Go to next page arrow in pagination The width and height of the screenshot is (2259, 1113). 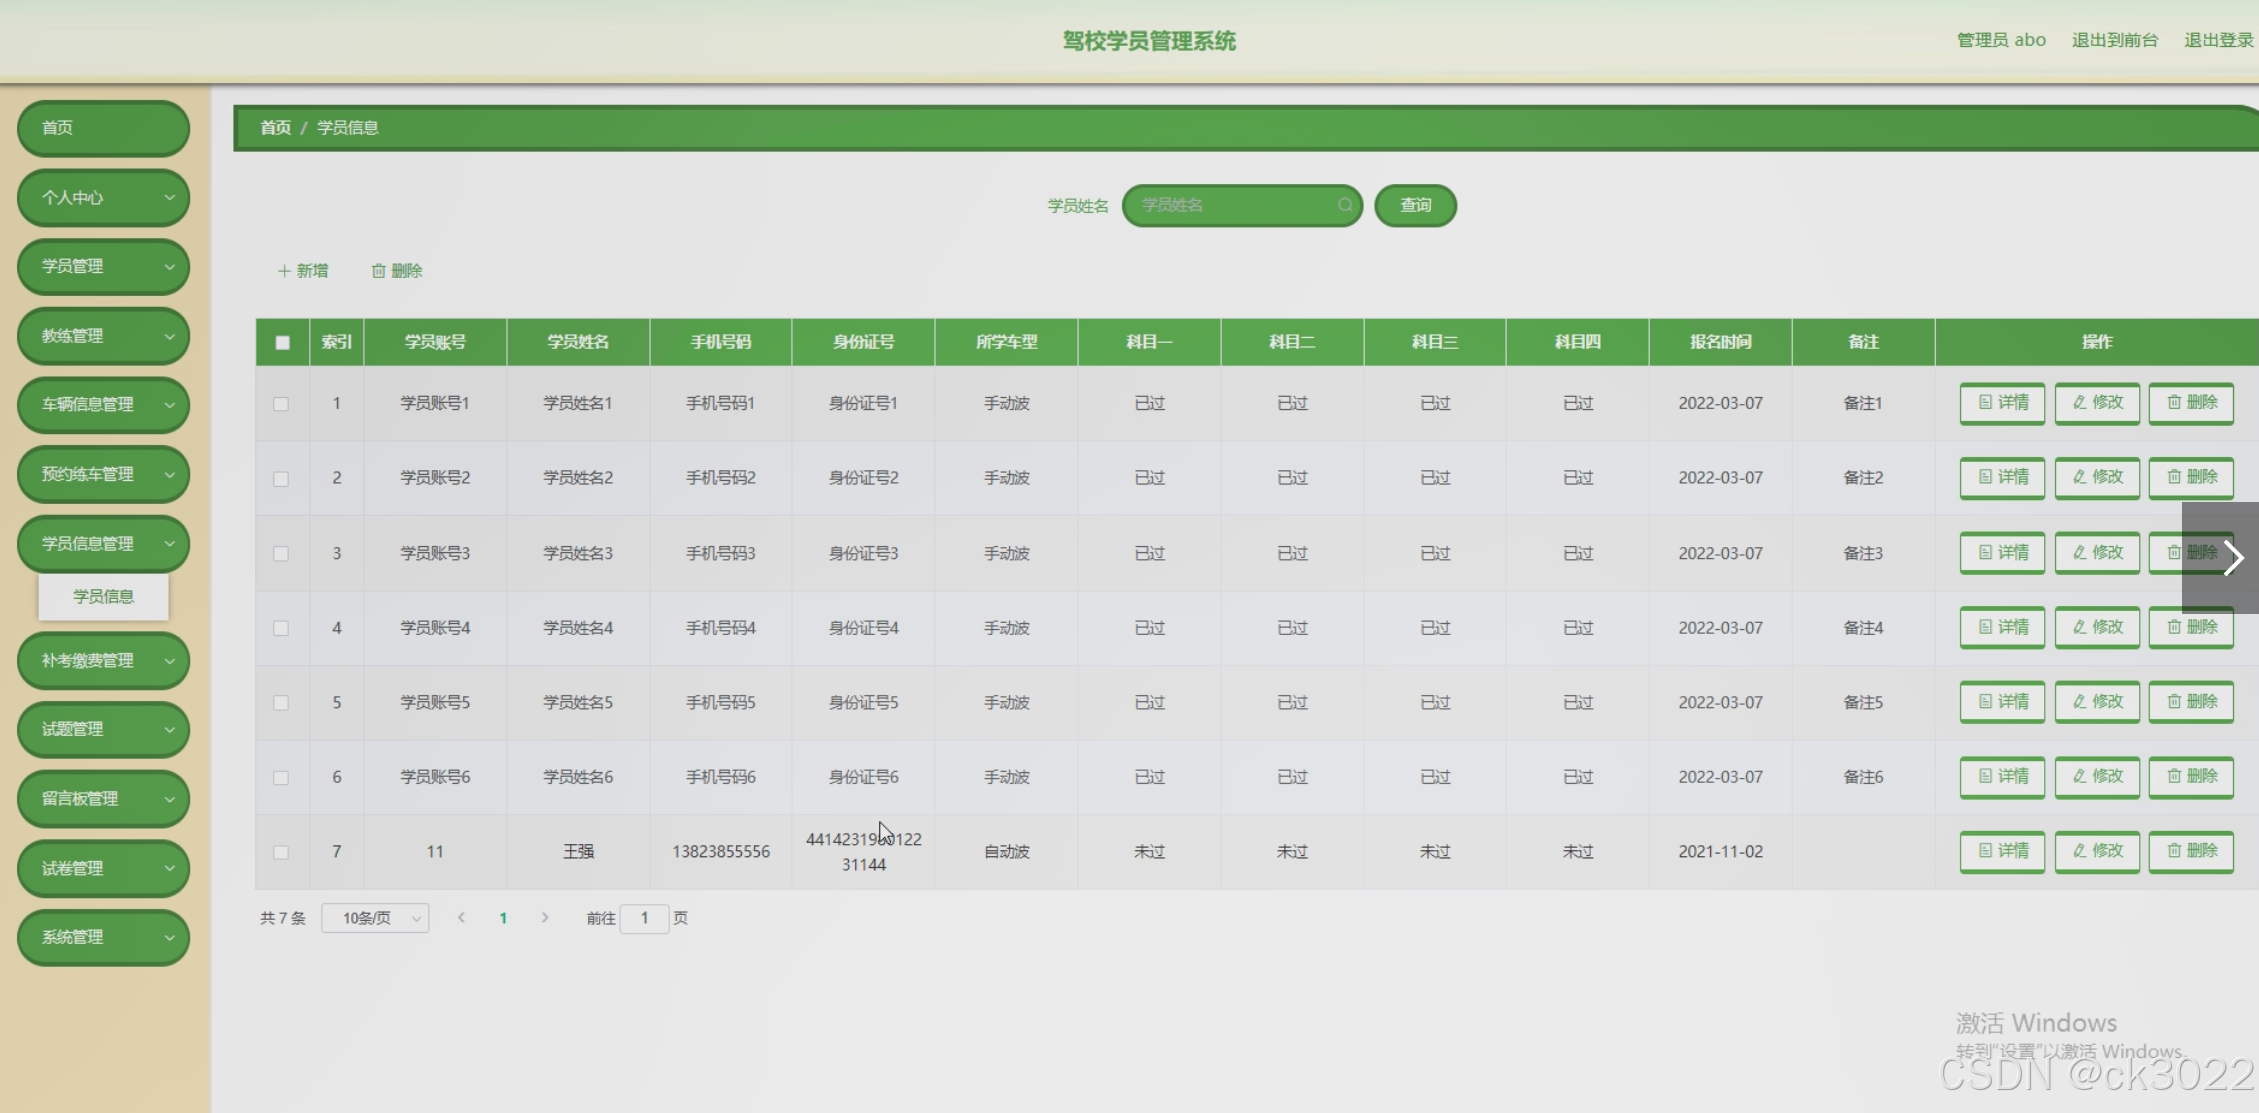545,918
